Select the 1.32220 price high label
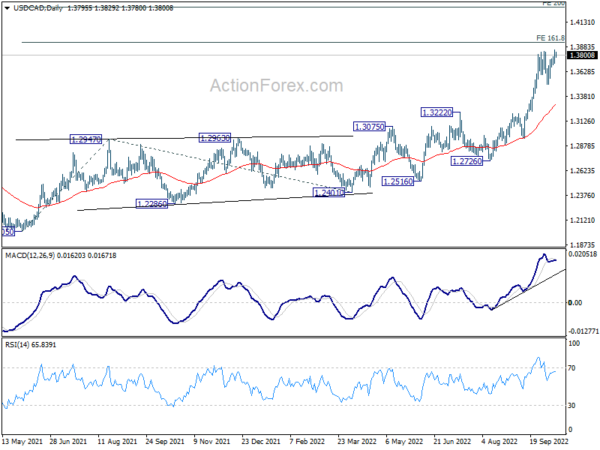Screen dimensions: 600x450 440,112
